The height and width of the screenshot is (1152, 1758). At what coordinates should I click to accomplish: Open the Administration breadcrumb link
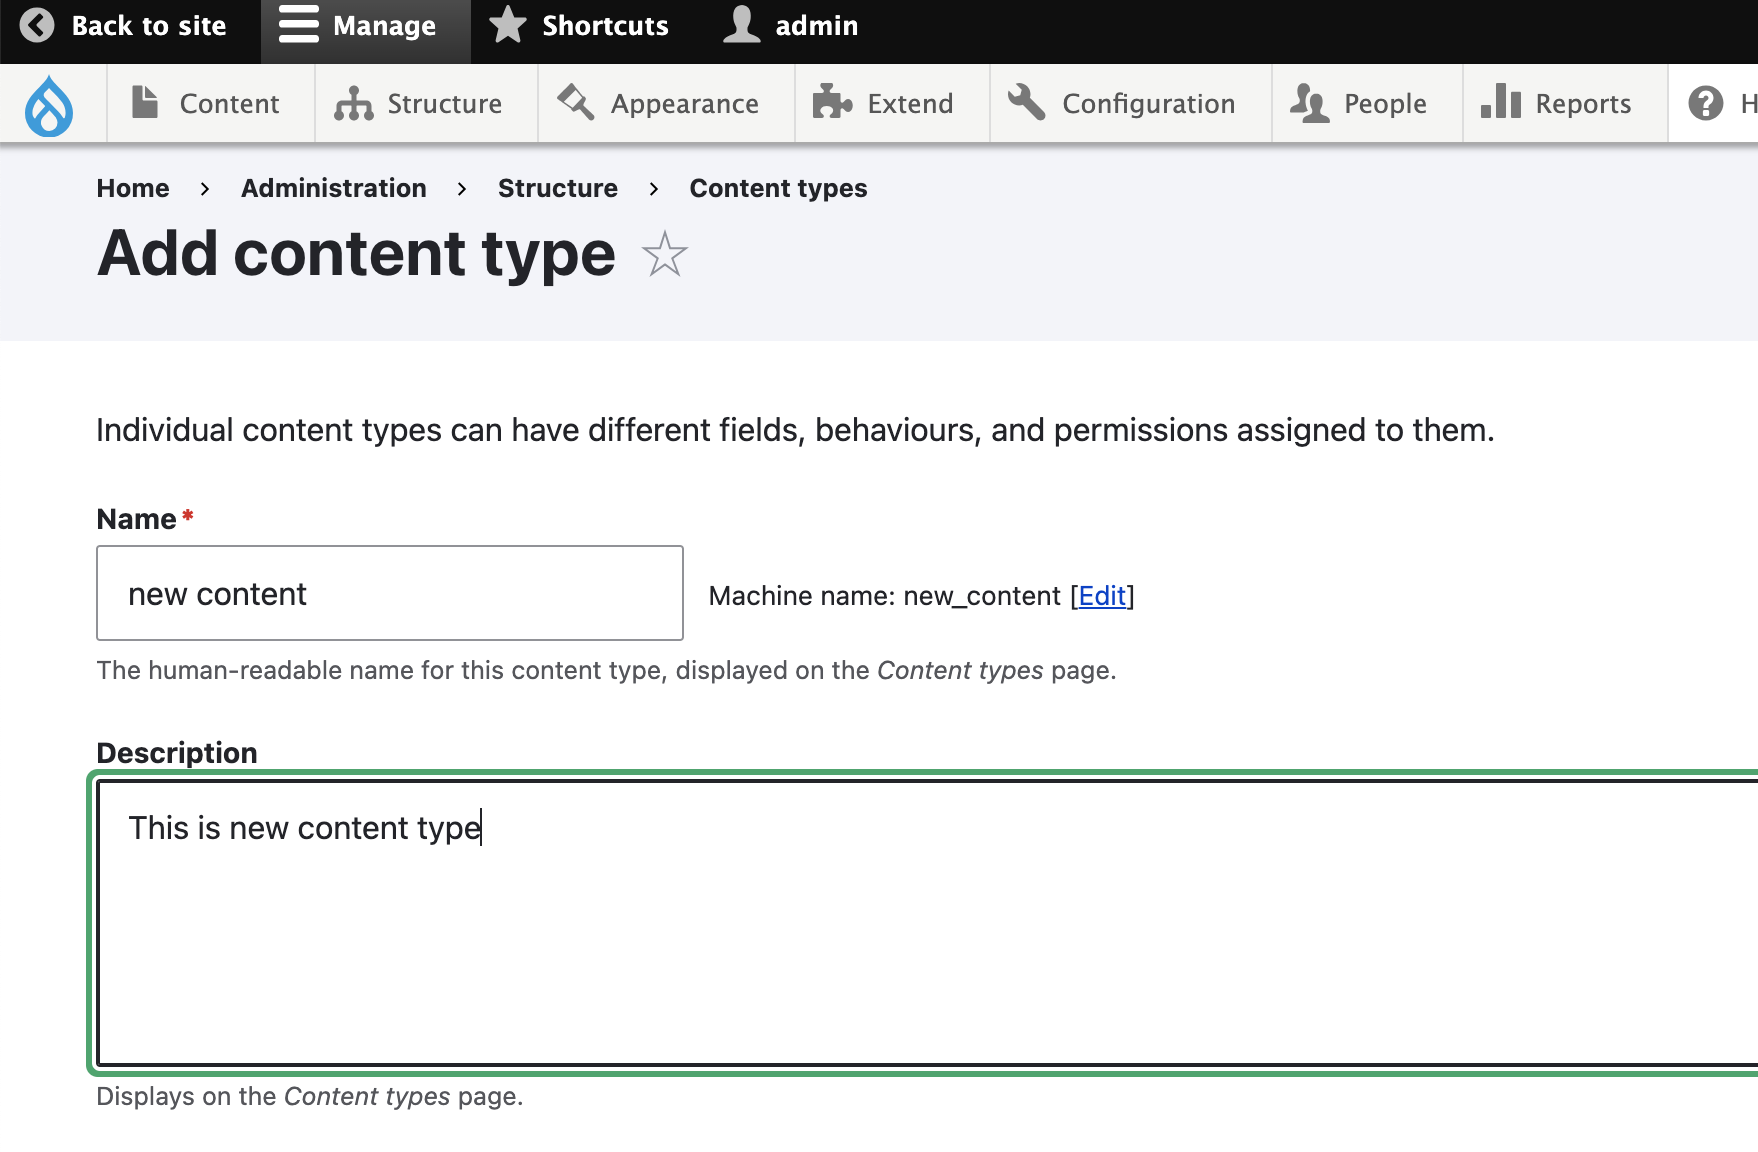[x=333, y=188]
